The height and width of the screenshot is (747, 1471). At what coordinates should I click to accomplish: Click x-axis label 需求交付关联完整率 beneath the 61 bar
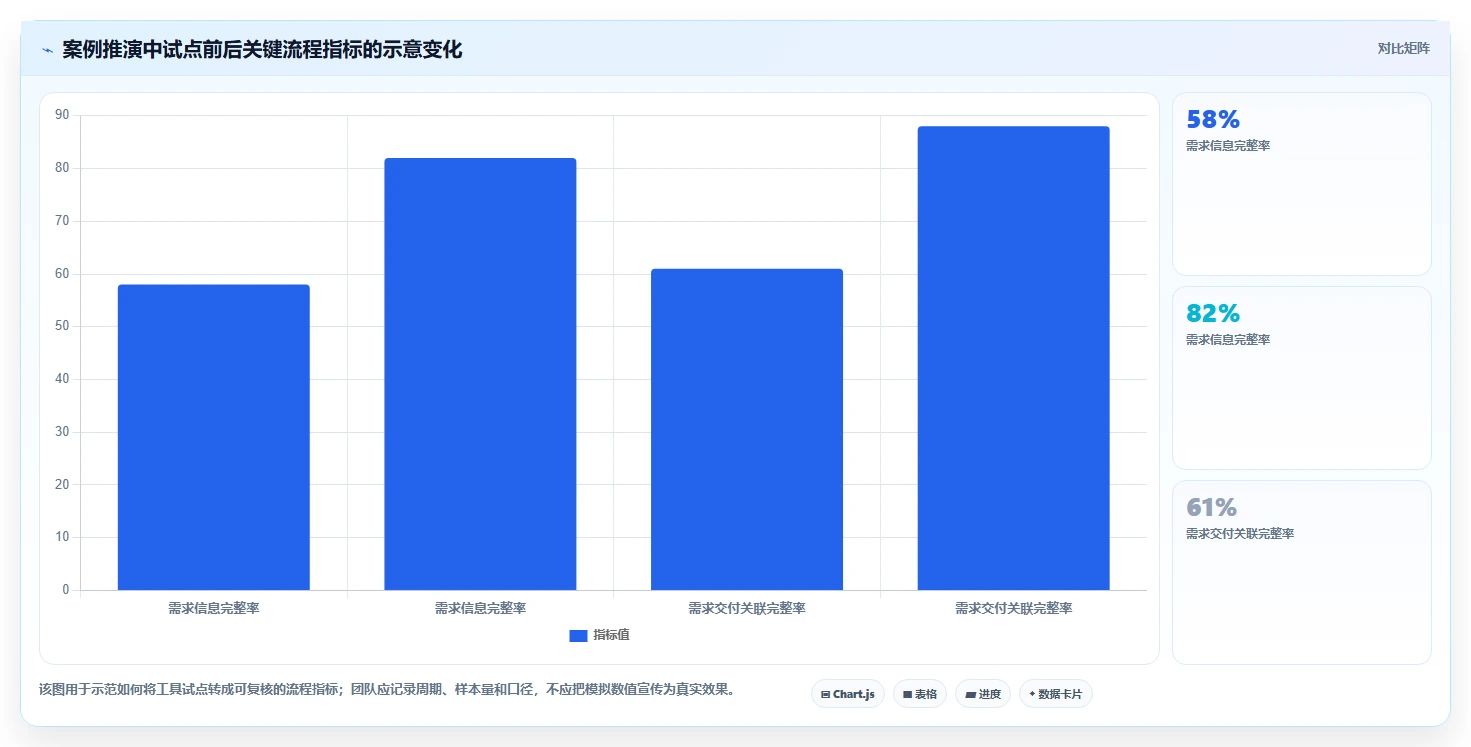[x=747, y=608]
